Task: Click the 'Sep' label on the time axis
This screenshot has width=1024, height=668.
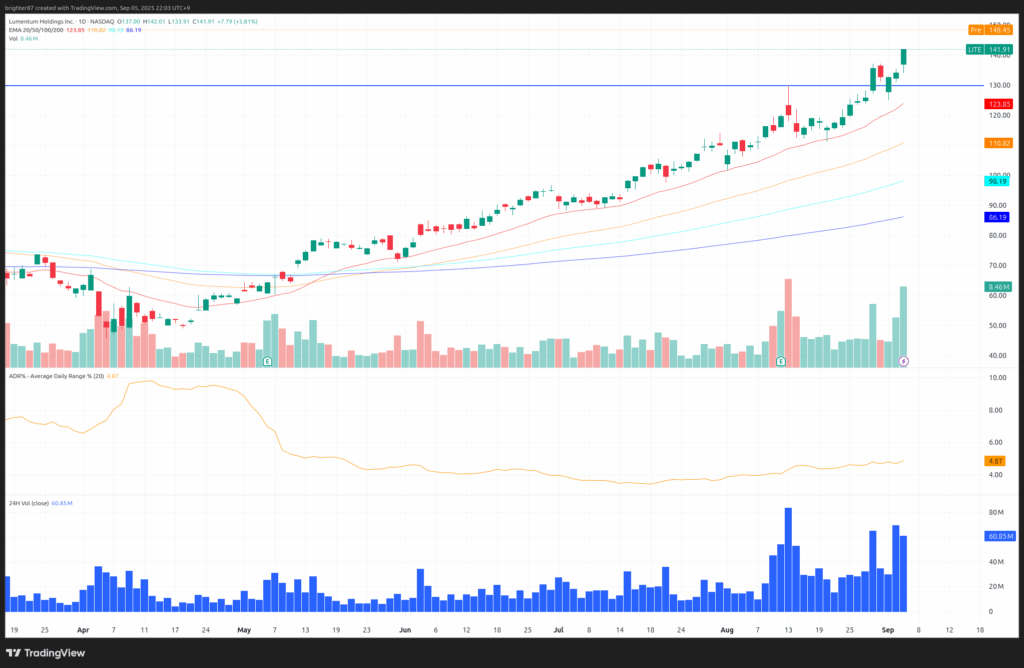Action: [x=888, y=630]
